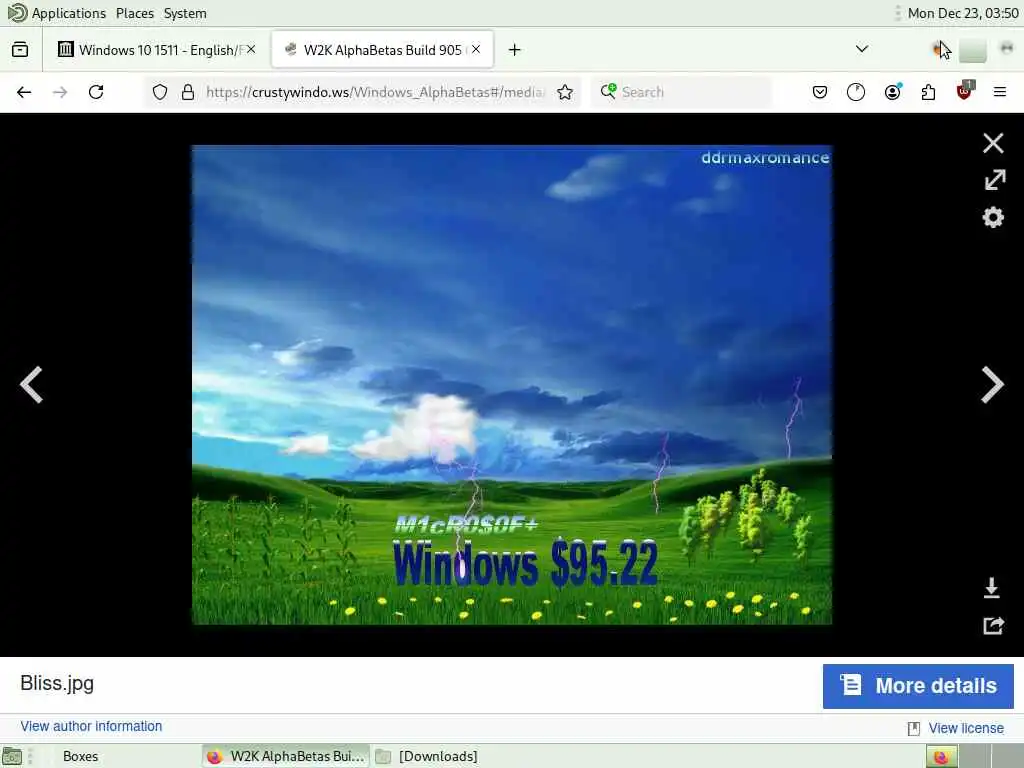This screenshot has width=1024, height=768.
Task: Open the Extensions puzzle icon
Action: coord(928,92)
